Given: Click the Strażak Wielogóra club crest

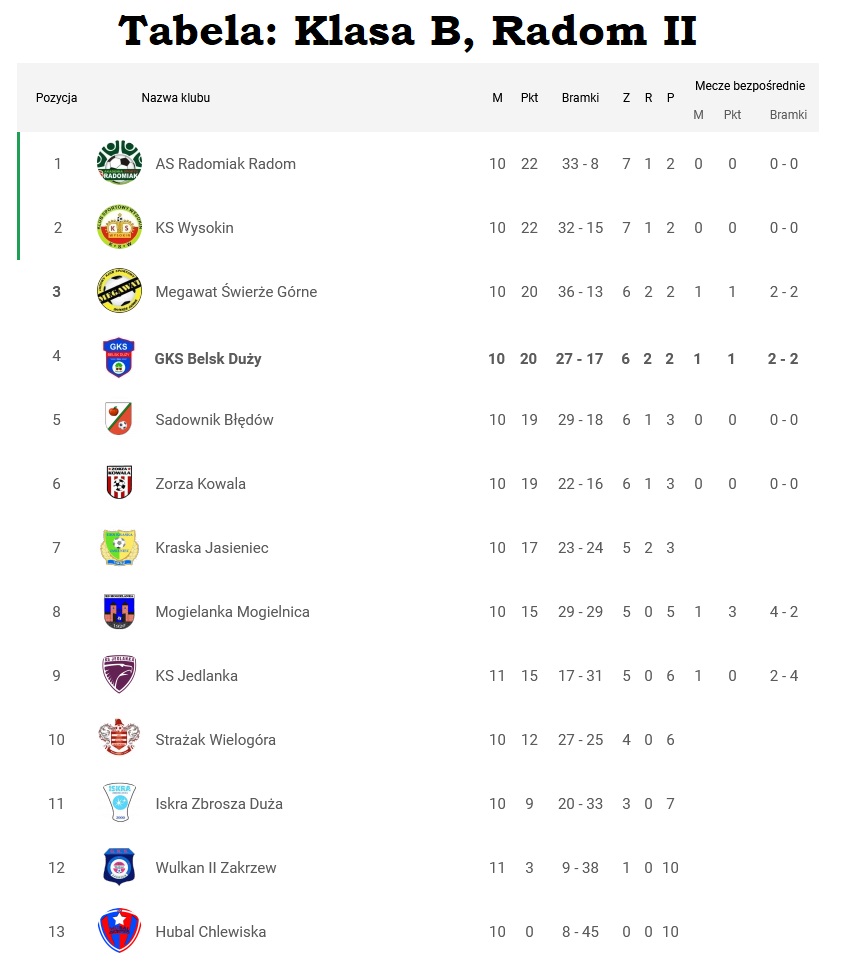Looking at the screenshot, I should (x=119, y=739).
